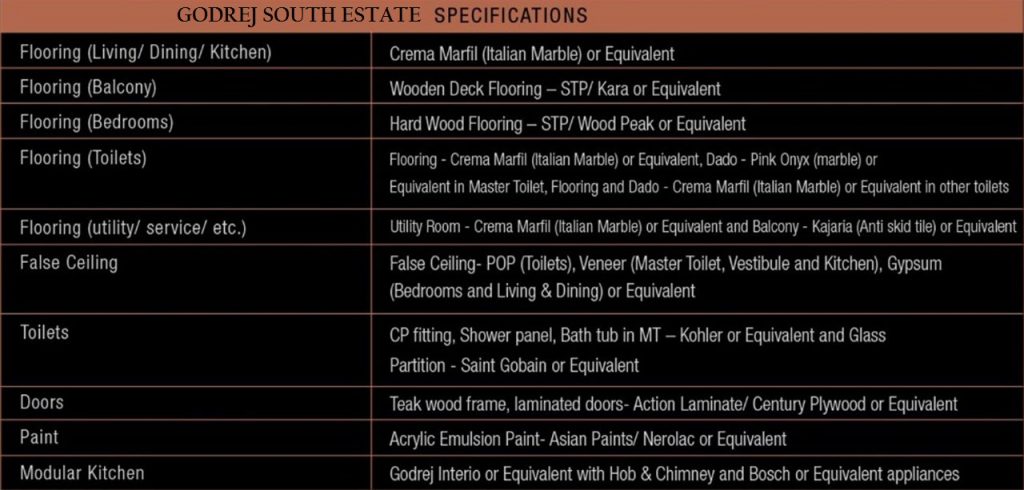Select the Flooring (Bedrooms) label

click(x=97, y=123)
